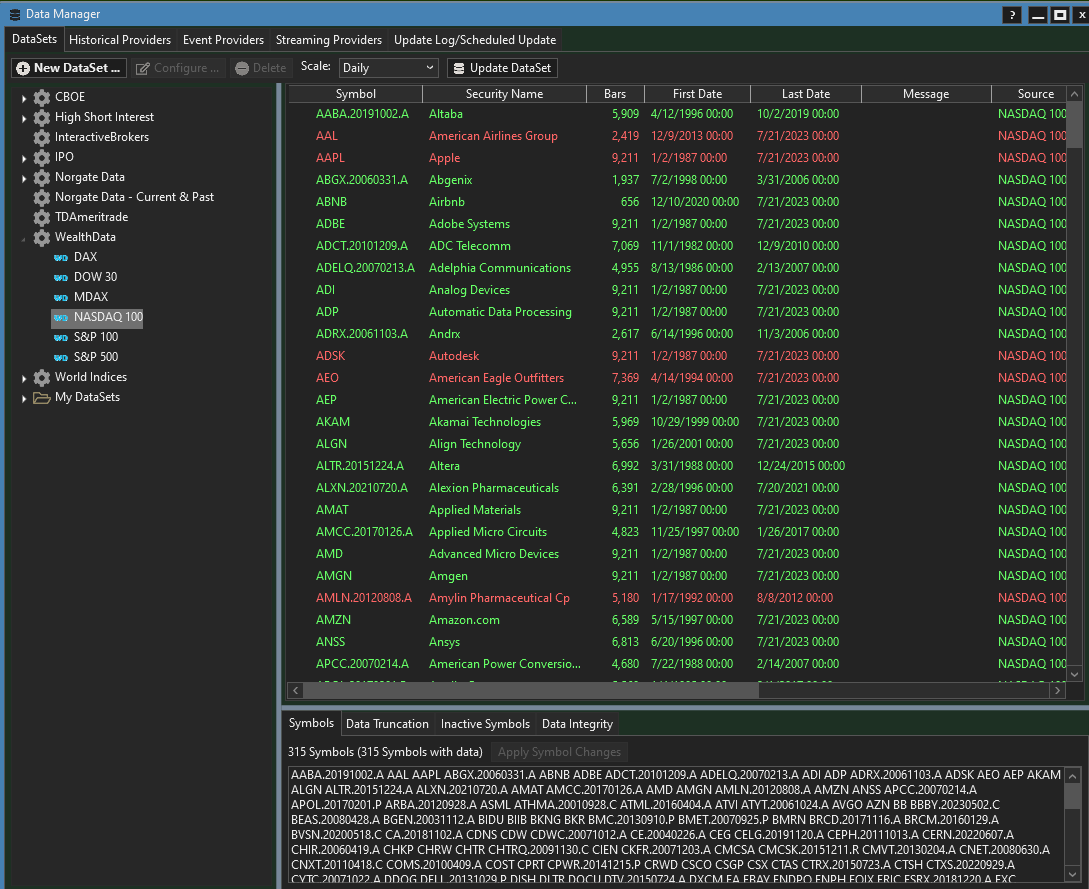Switch to the Historical Providers tab

(120, 40)
